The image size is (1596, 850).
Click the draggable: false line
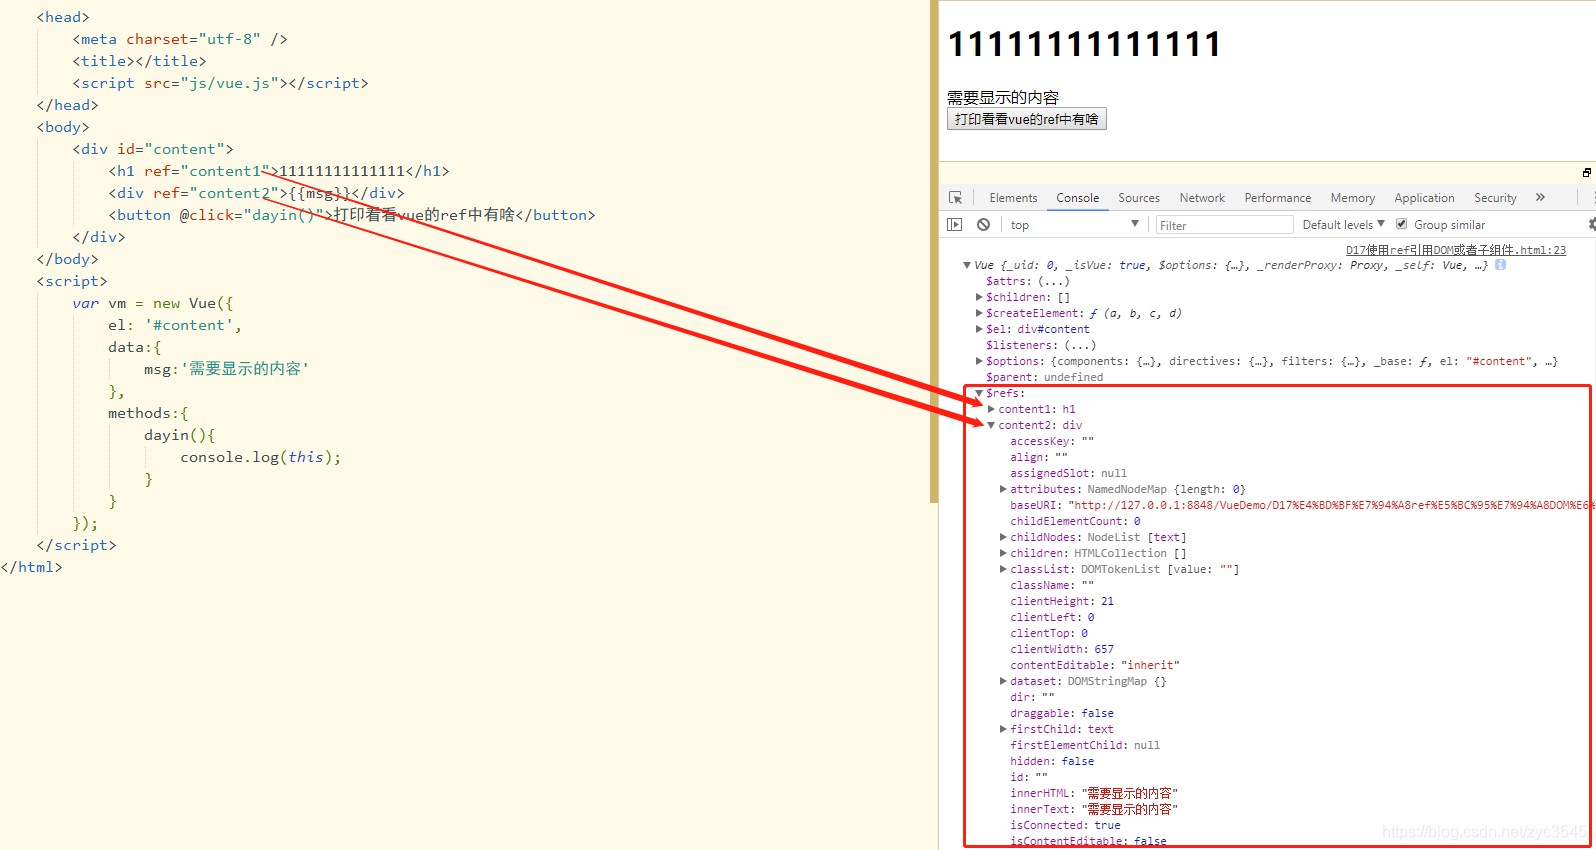tap(1062, 713)
